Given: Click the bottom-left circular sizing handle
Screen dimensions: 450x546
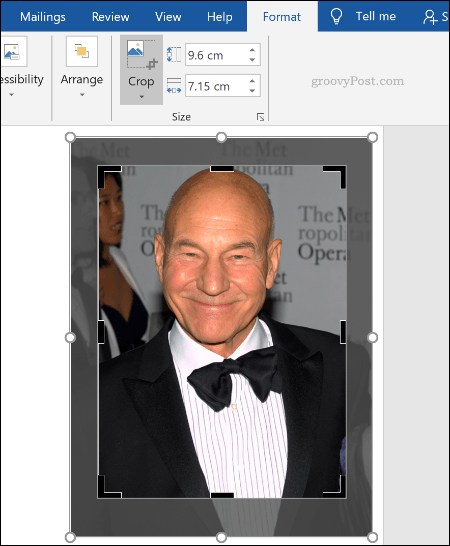Looking at the screenshot, I should click(x=70, y=537).
